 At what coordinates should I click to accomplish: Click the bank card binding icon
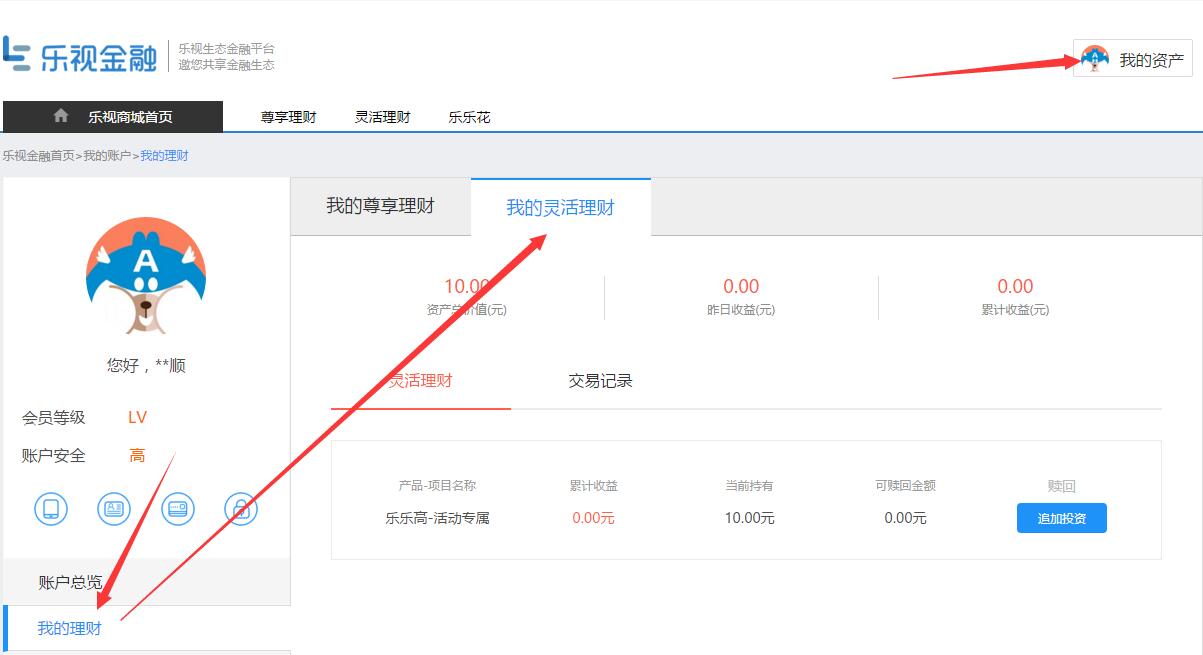(178, 509)
